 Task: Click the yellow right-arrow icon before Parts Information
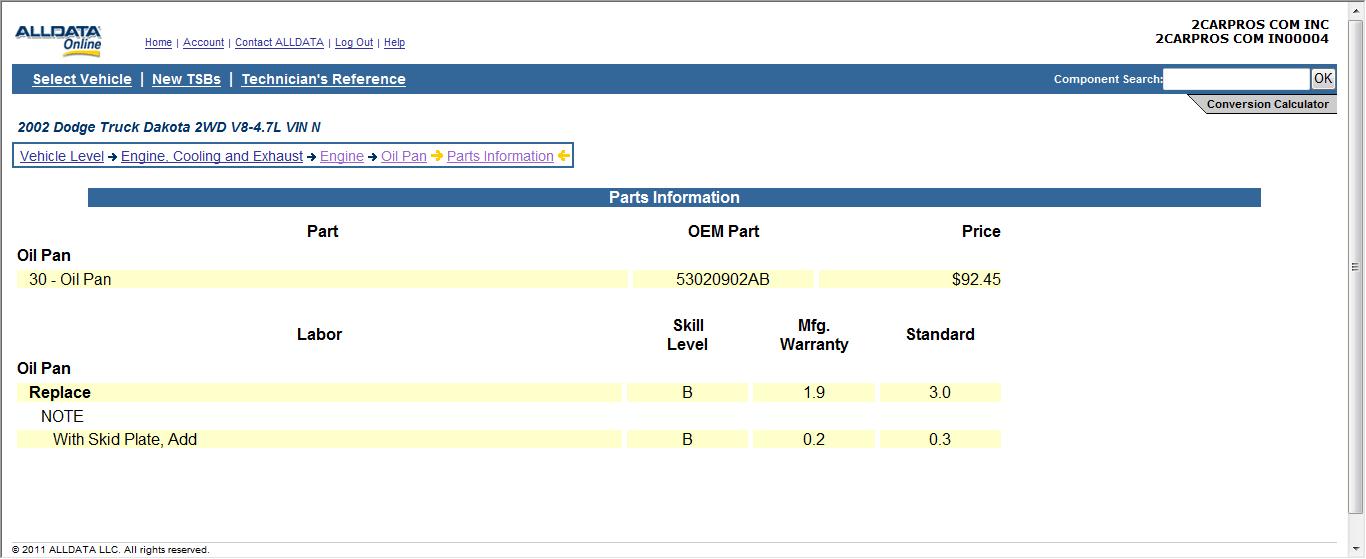437,156
